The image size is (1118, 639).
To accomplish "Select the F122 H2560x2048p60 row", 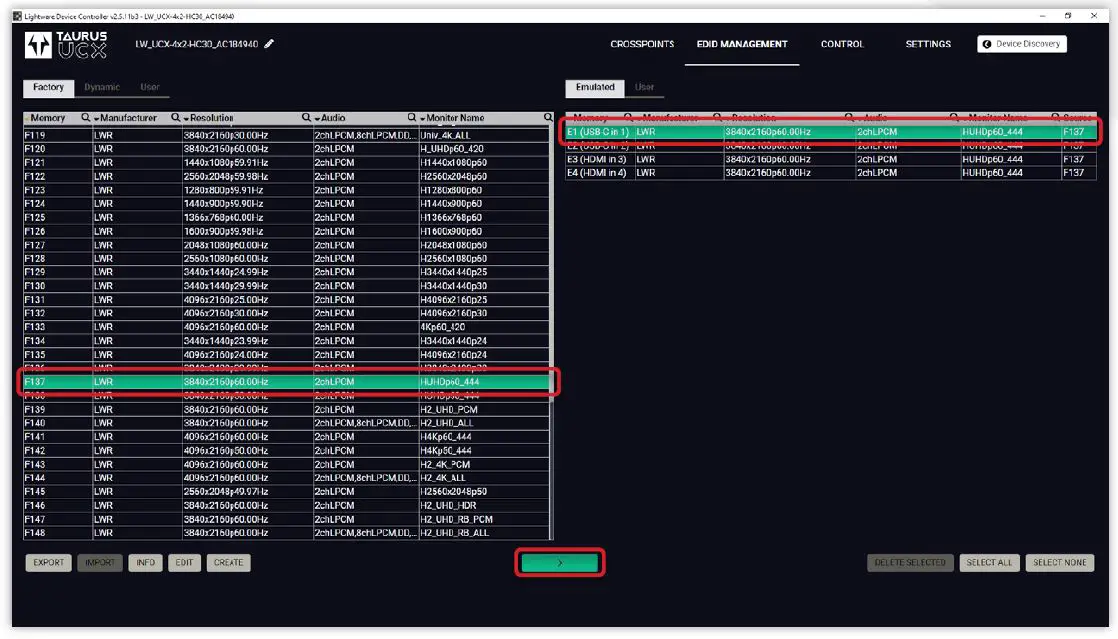I will 287,176.
